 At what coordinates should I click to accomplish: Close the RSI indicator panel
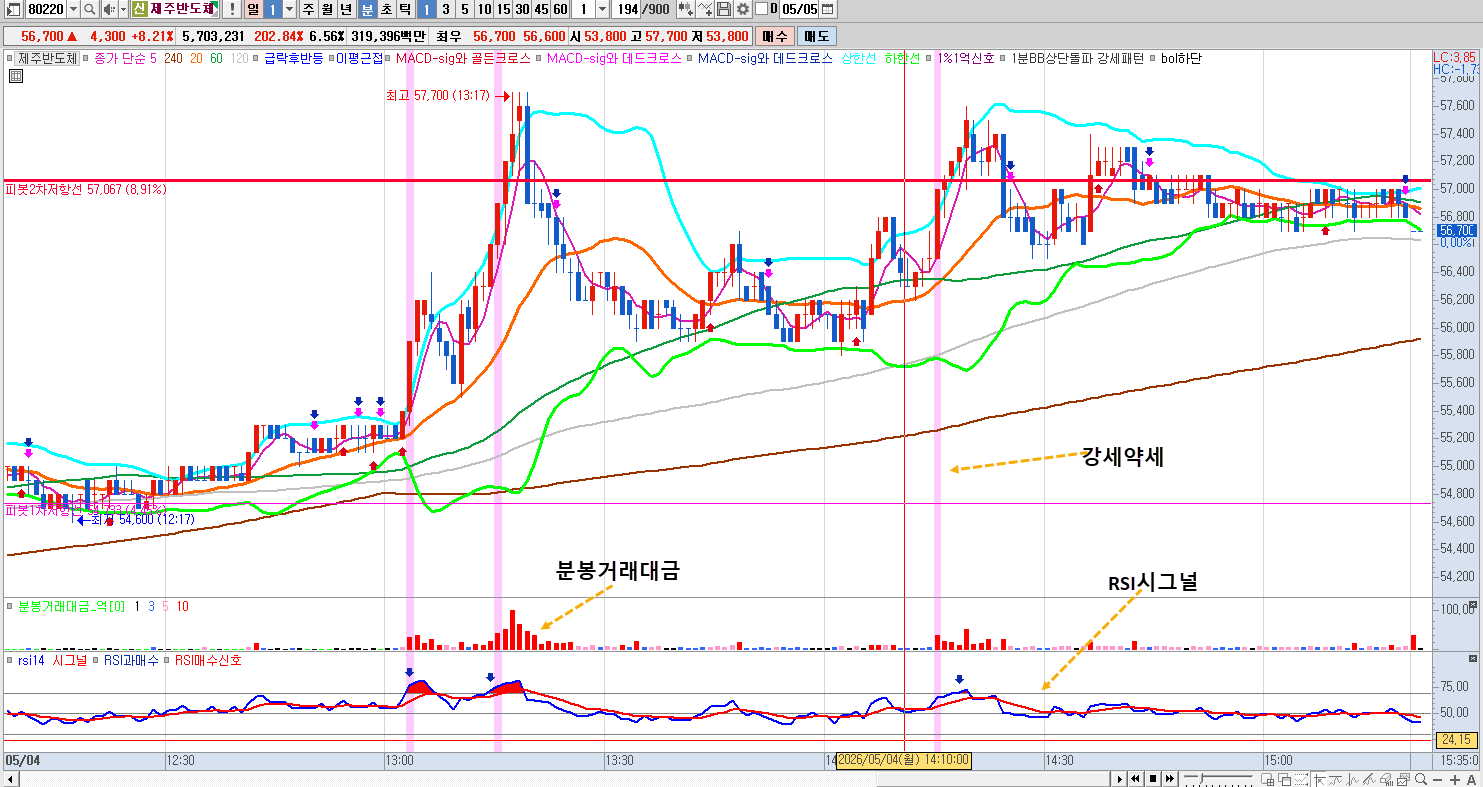pos(1472,660)
